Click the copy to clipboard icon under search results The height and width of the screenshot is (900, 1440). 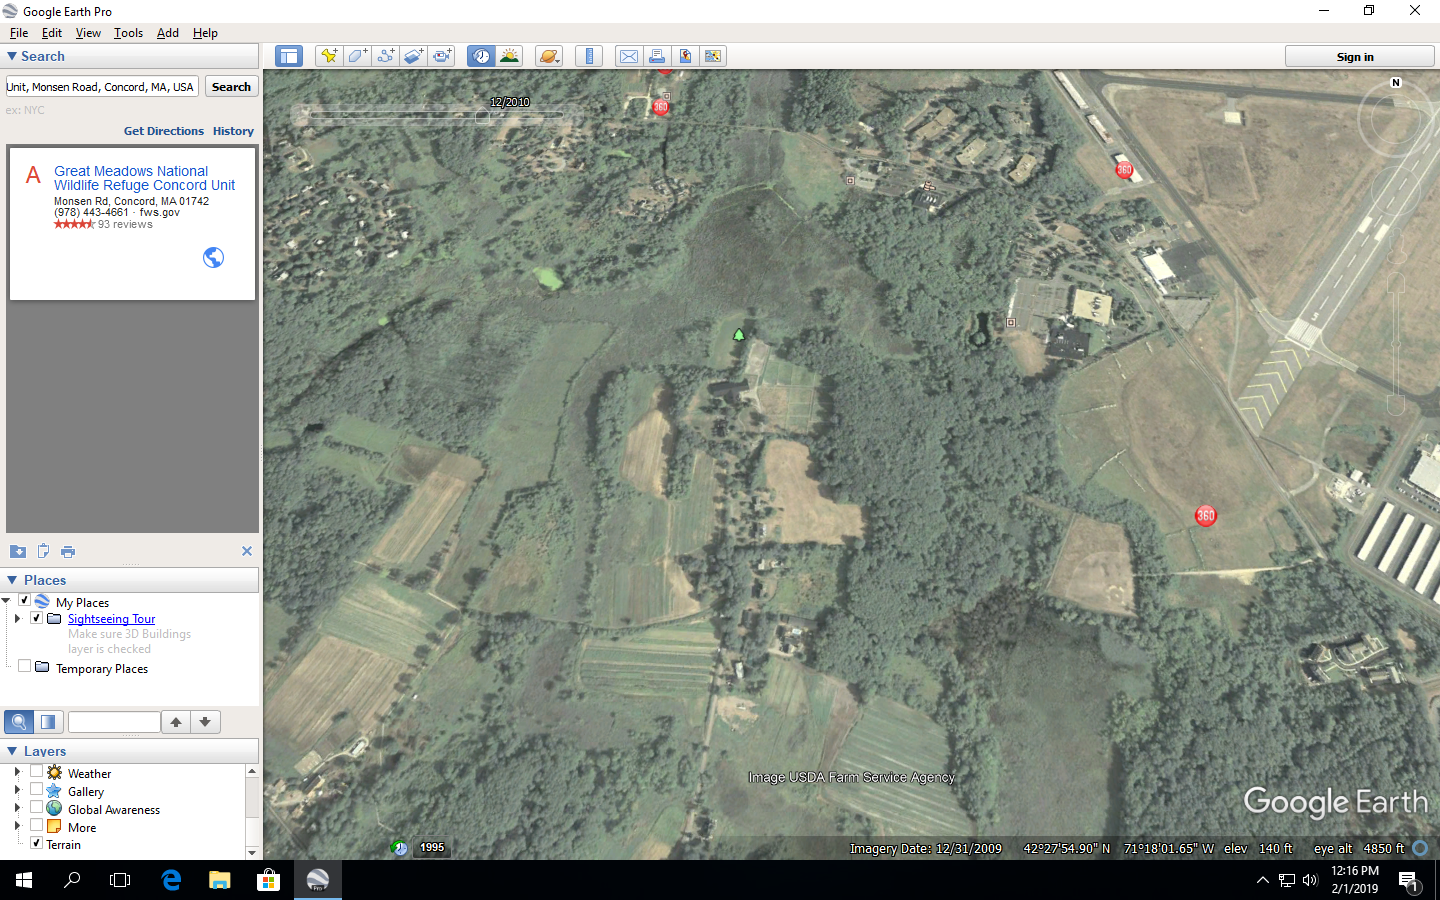coord(43,551)
